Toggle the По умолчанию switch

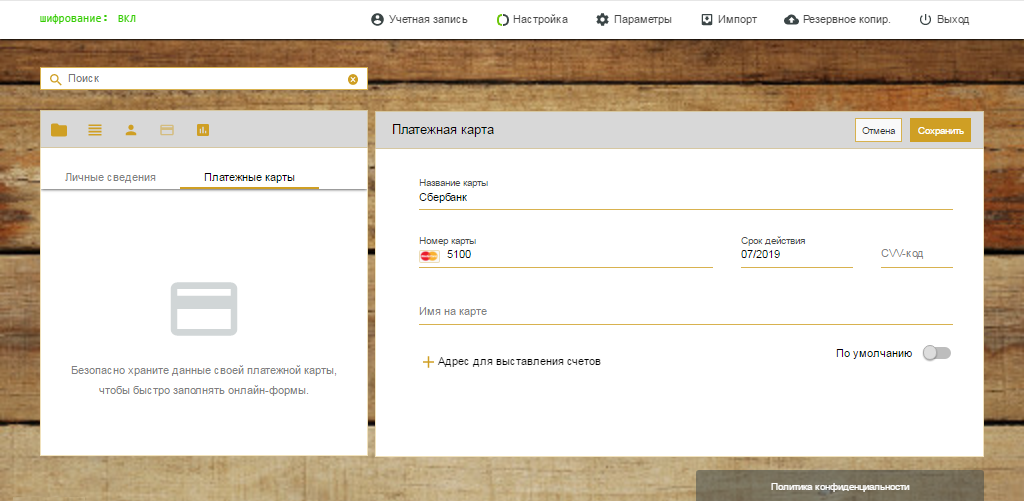tap(936, 353)
